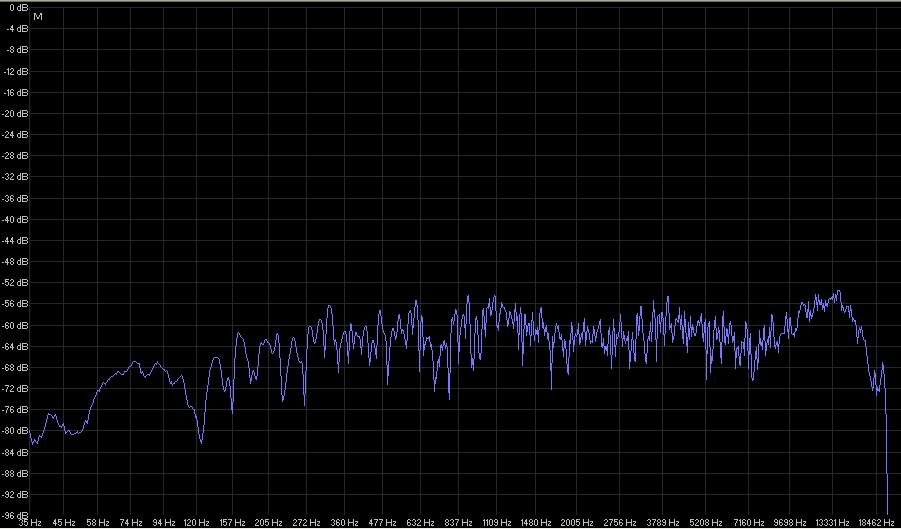The image size is (901, 529).
Task: Select the -80 dB level label
Action: point(16,431)
